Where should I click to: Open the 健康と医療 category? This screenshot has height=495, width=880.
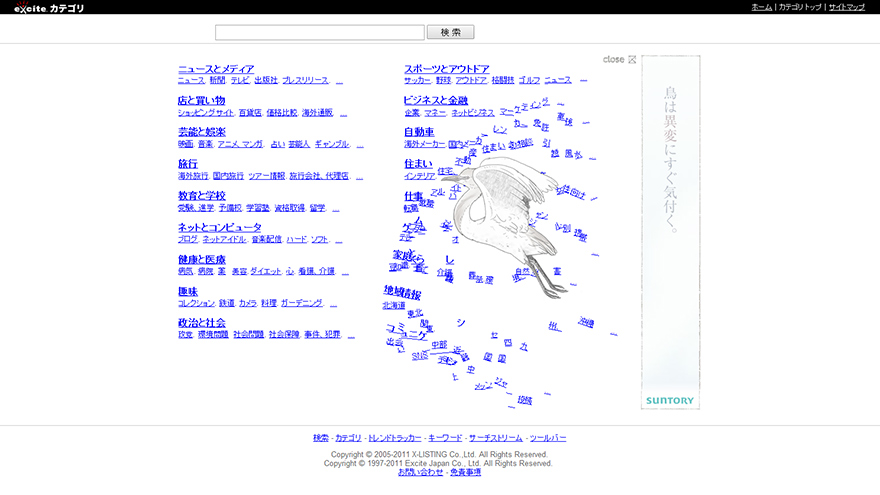coord(201,259)
